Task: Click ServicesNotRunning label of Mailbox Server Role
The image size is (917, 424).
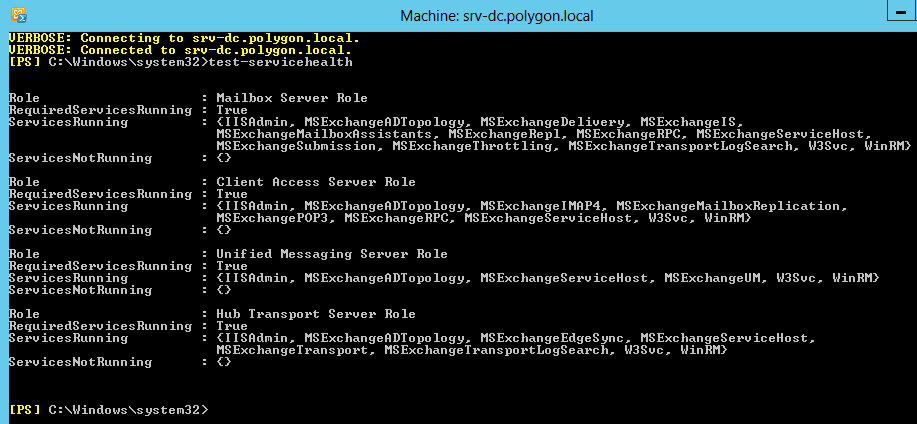Action: pyautogui.click(x=80, y=158)
